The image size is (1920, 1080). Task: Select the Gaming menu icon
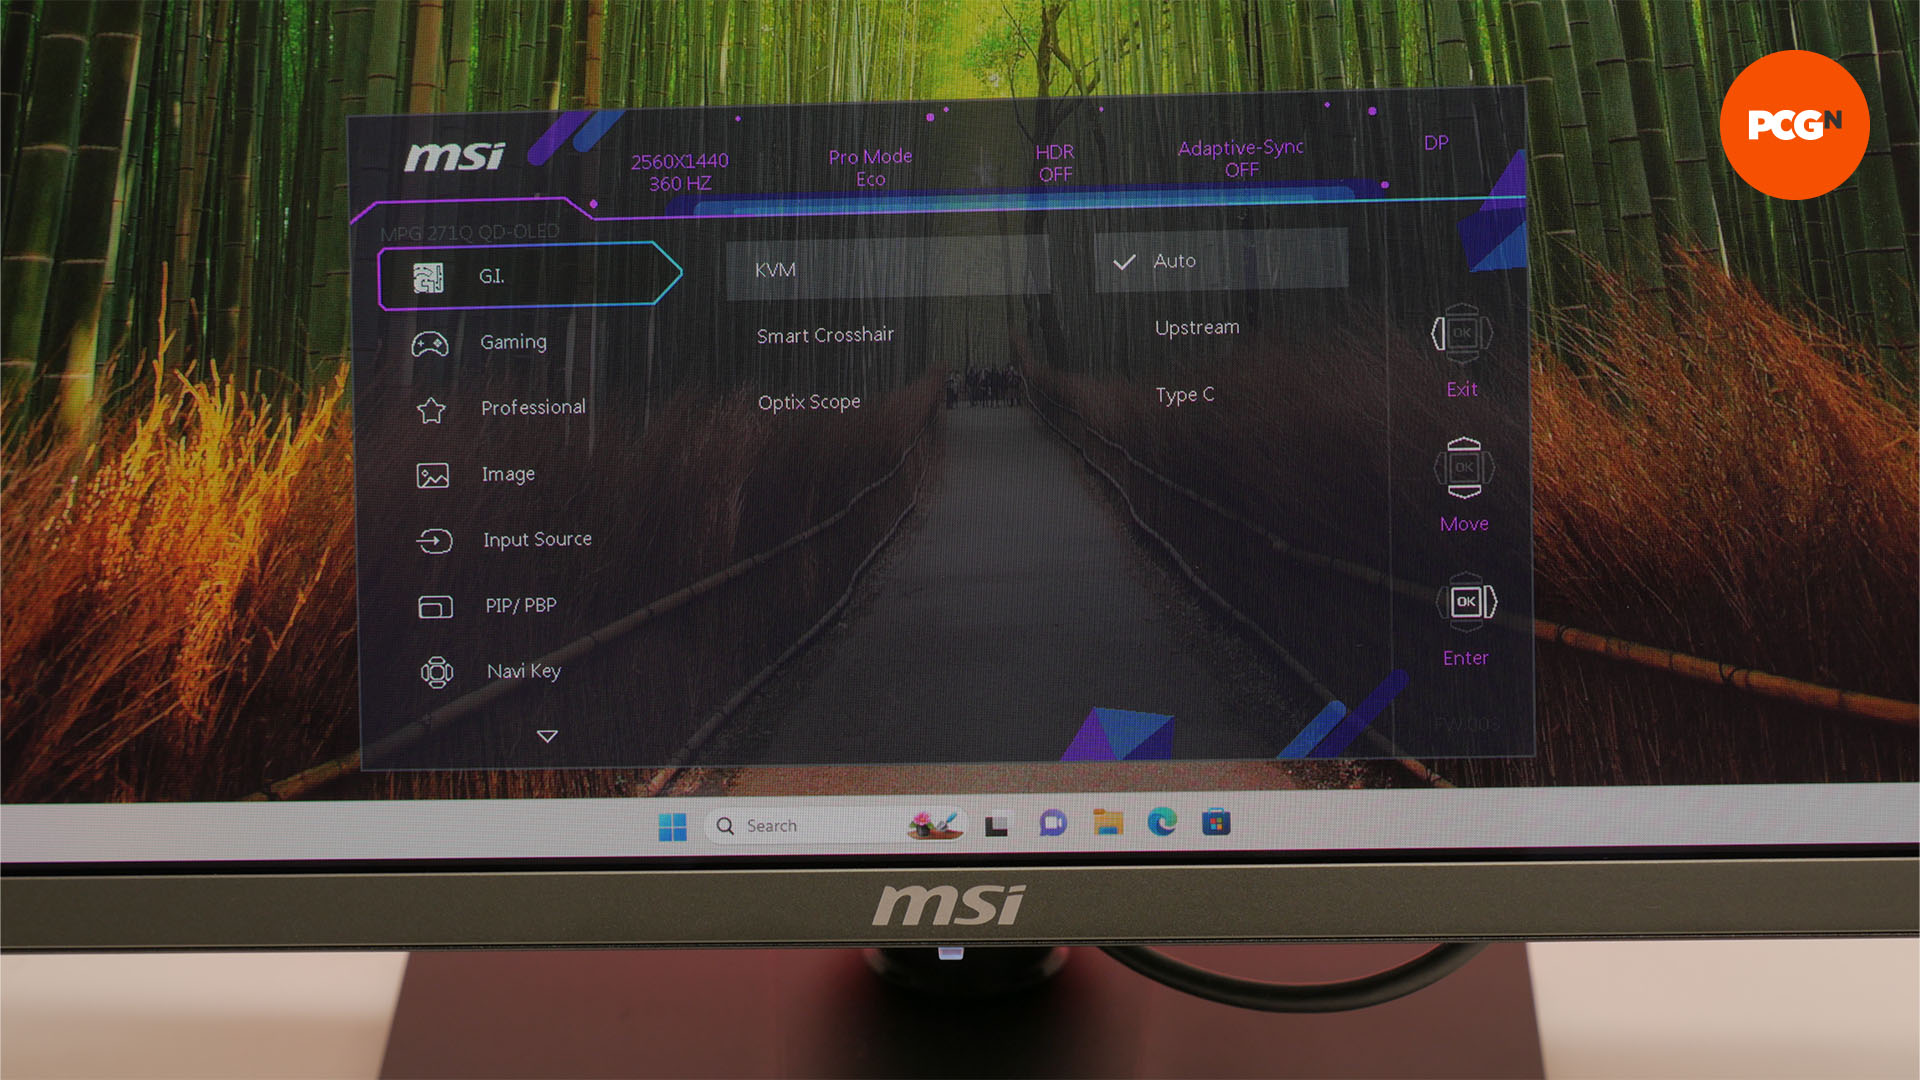[431, 340]
